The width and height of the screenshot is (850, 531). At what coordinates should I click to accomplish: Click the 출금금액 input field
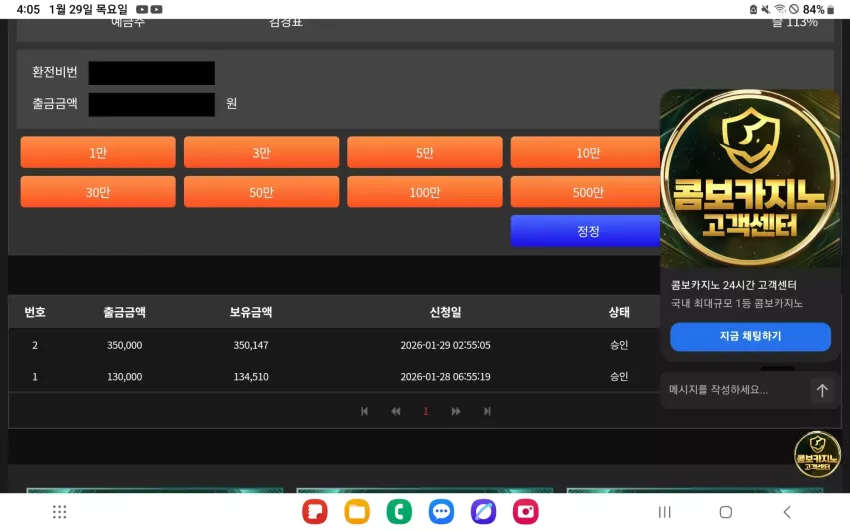(x=152, y=104)
